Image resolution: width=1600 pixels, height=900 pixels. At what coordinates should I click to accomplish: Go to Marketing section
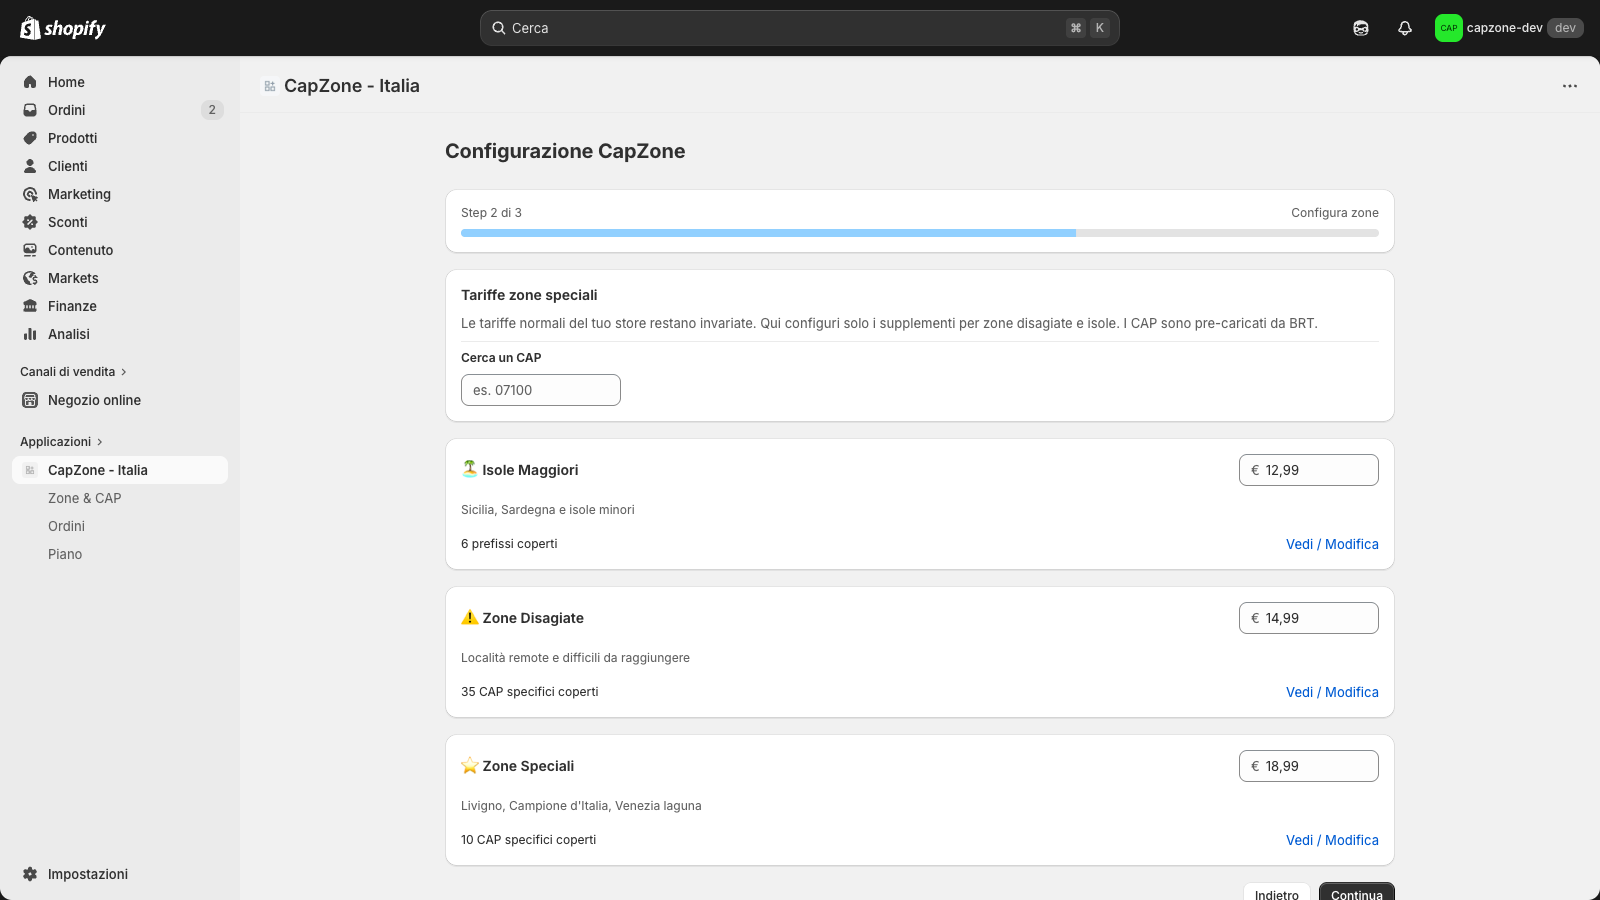pos(120,194)
